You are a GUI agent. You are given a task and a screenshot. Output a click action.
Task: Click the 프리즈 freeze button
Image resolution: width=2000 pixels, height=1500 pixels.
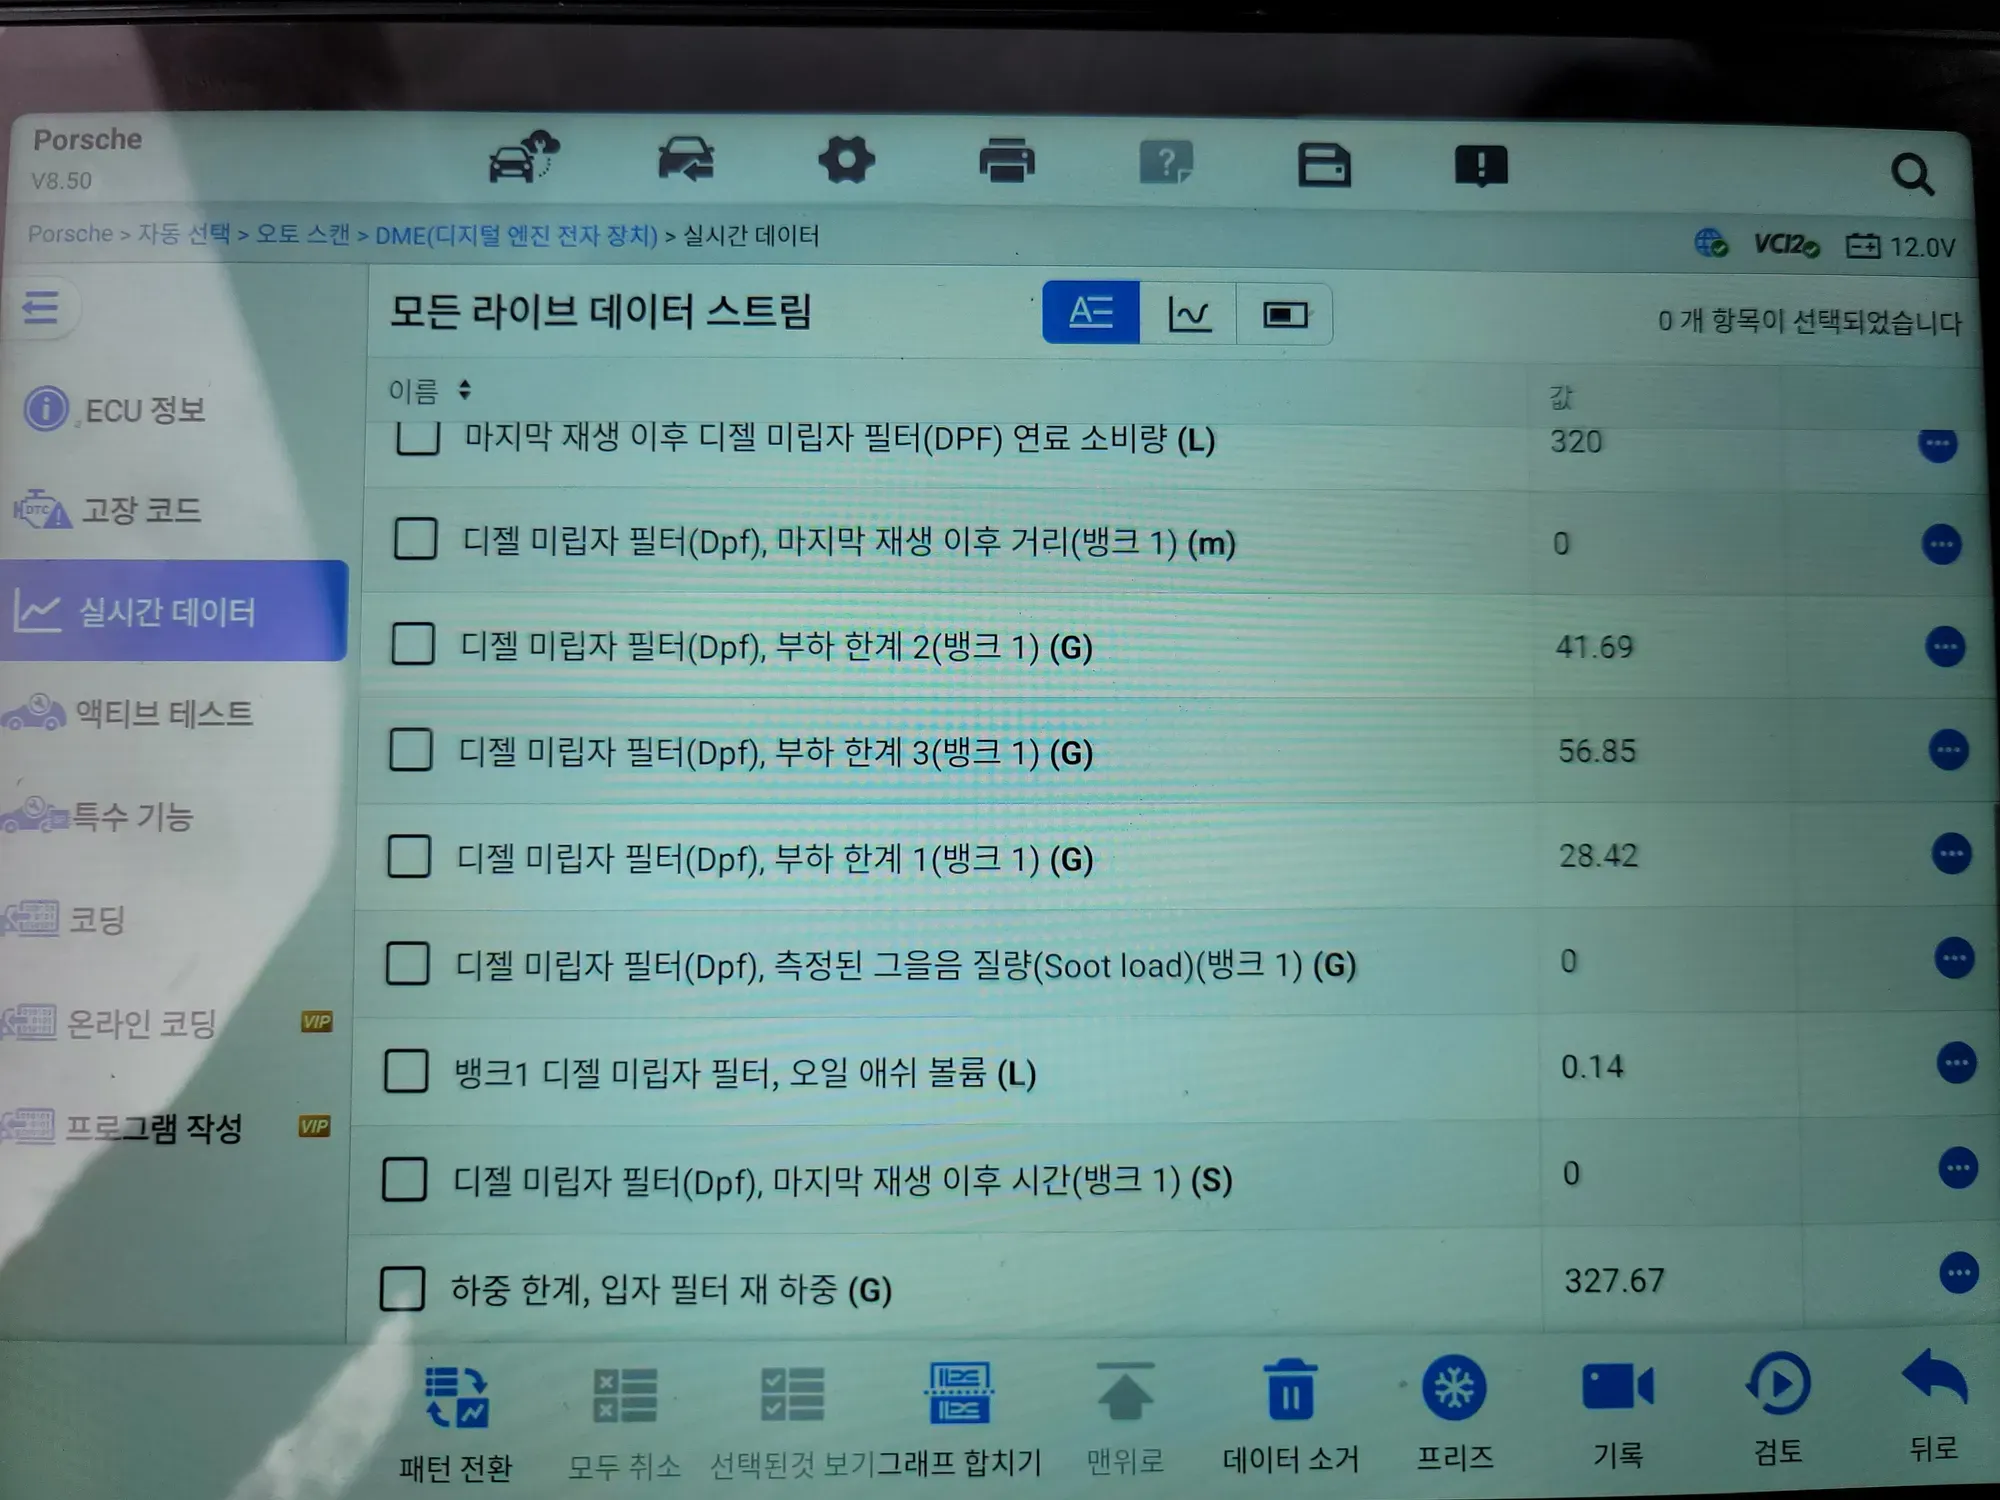[x=1454, y=1413]
